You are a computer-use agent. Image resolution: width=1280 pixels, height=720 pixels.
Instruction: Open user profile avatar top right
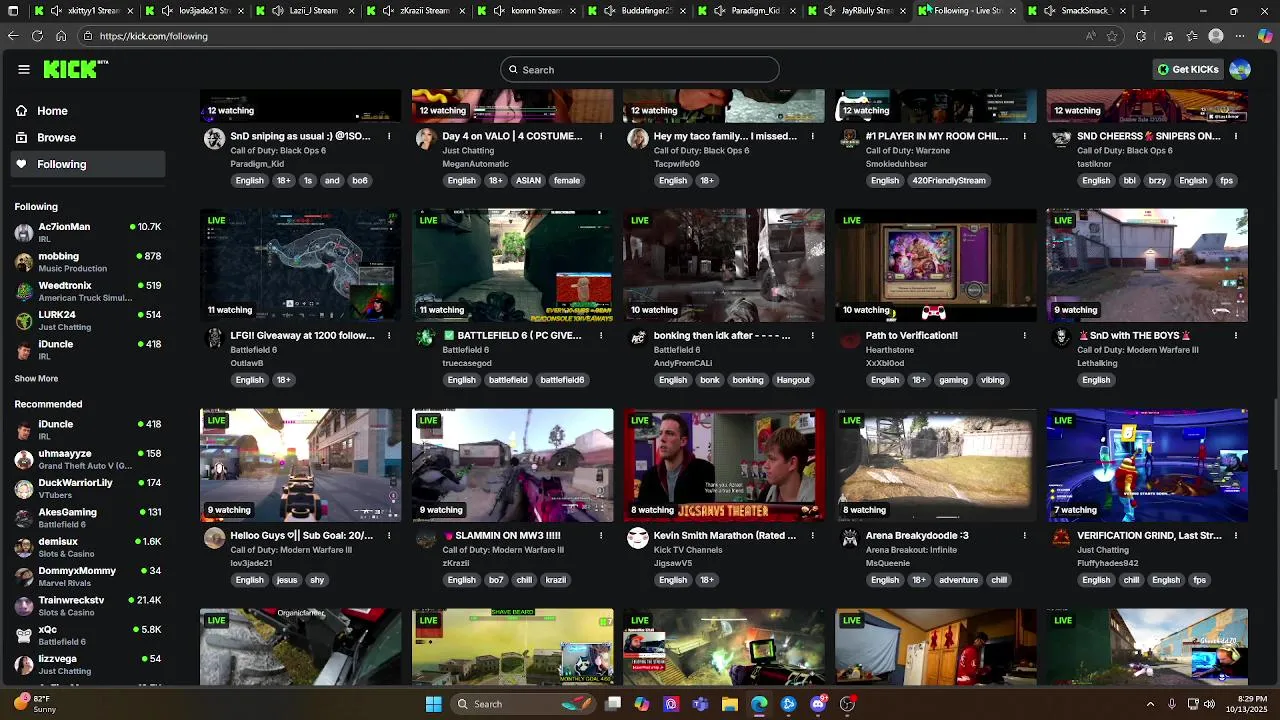(x=1240, y=69)
